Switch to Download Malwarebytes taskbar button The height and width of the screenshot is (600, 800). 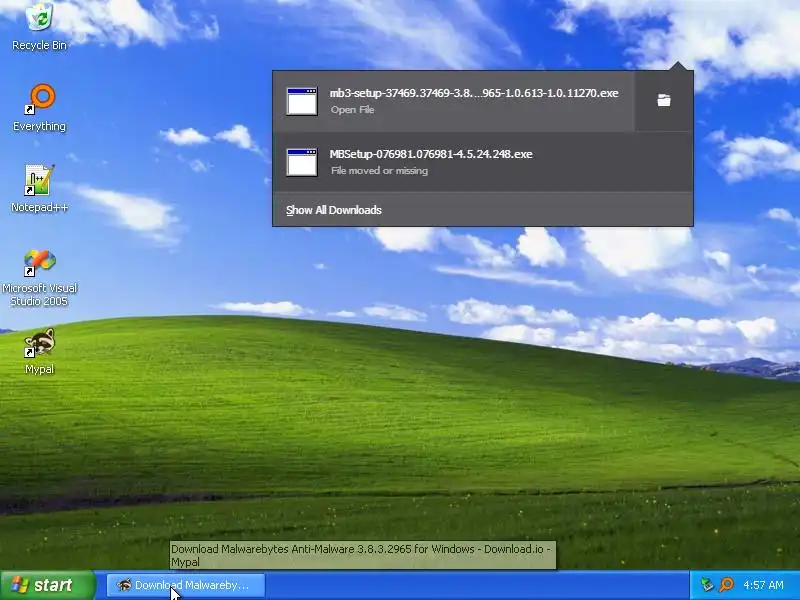click(x=186, y=585)
